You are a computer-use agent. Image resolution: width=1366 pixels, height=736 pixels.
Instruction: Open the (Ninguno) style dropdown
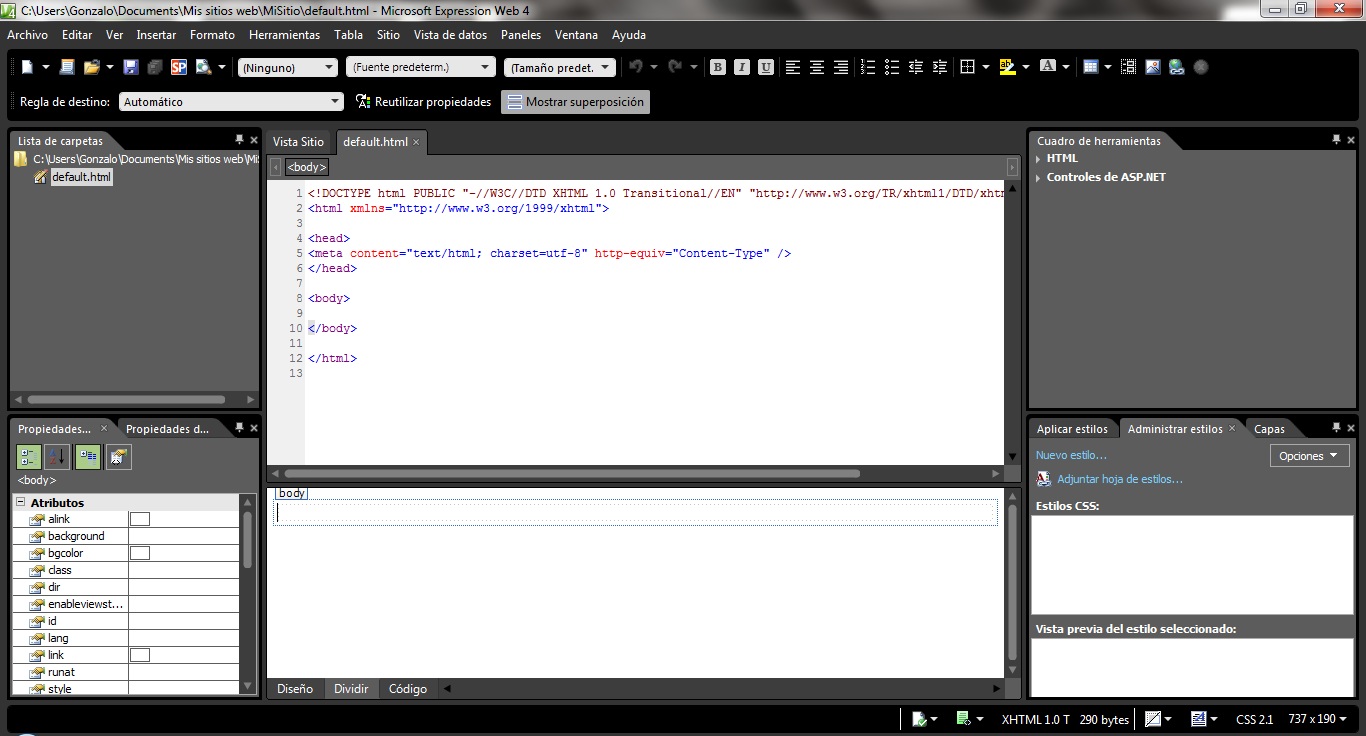click(x=288, y=67)
